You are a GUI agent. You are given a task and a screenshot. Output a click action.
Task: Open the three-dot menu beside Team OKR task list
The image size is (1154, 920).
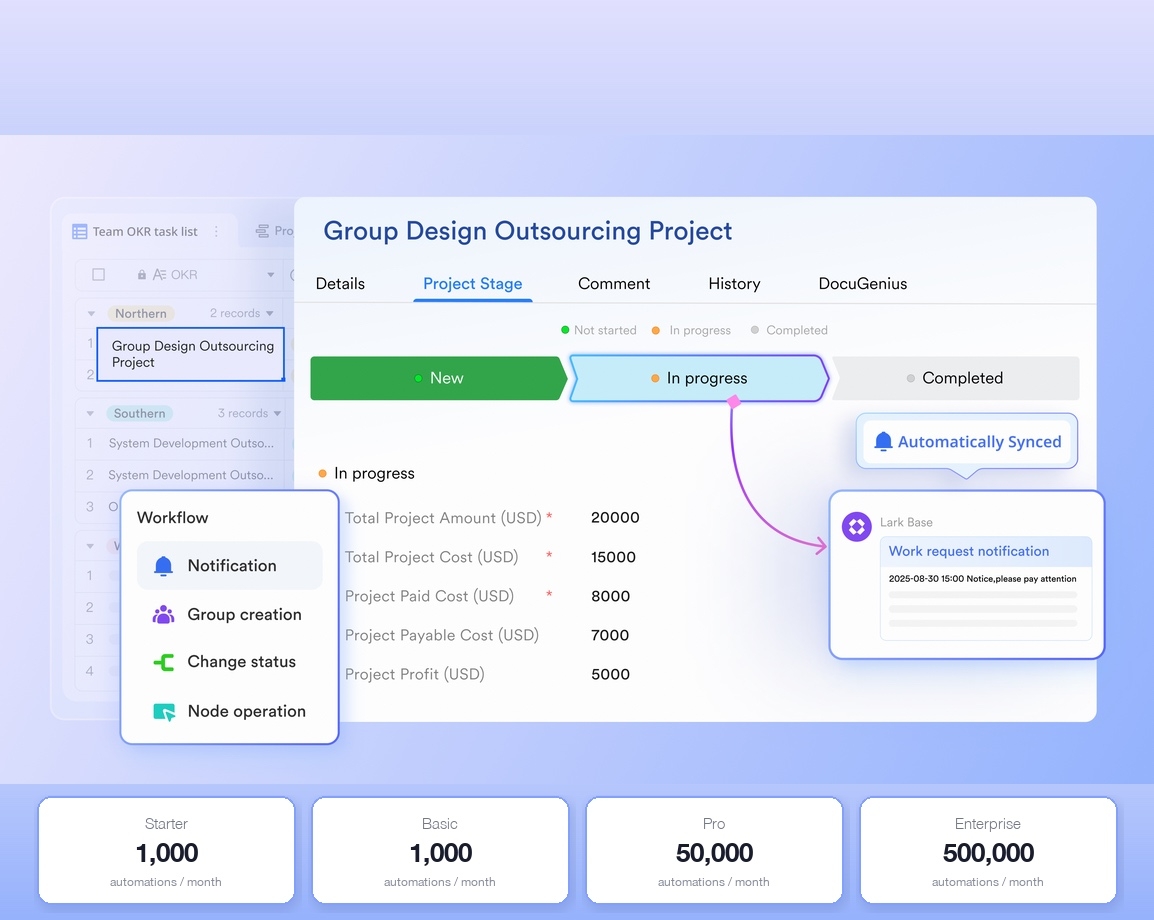click(x=216, y=231)
